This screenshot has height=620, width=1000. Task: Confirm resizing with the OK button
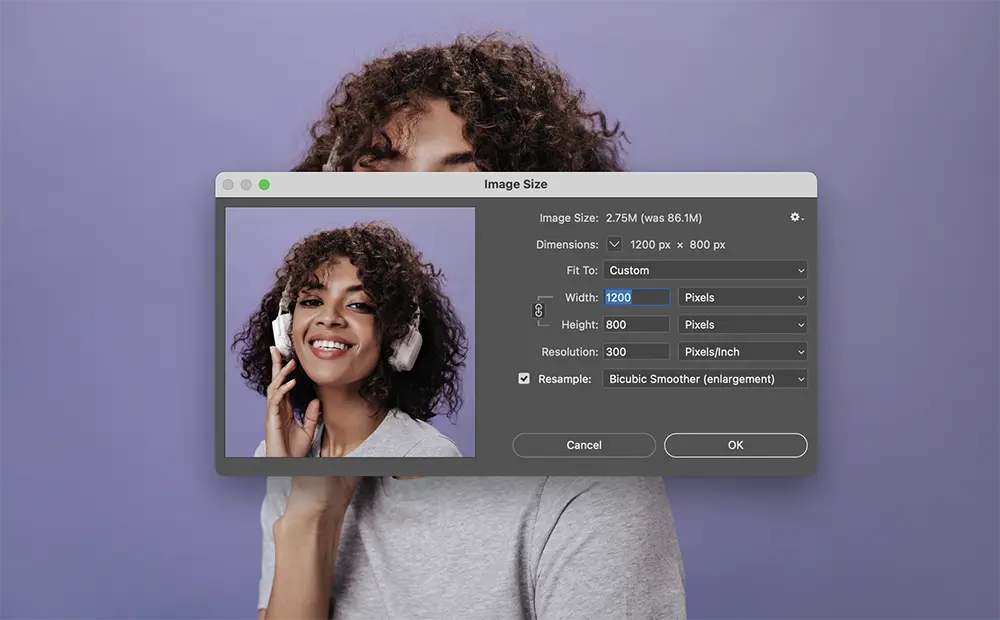[x=735, y=445]
